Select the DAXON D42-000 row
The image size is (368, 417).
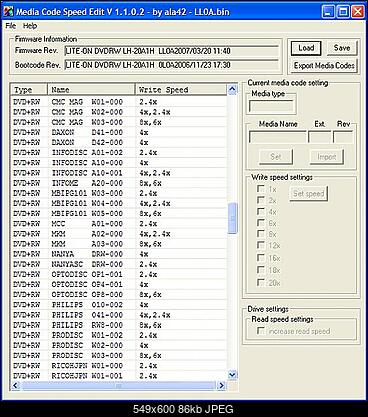click(119, 142)
